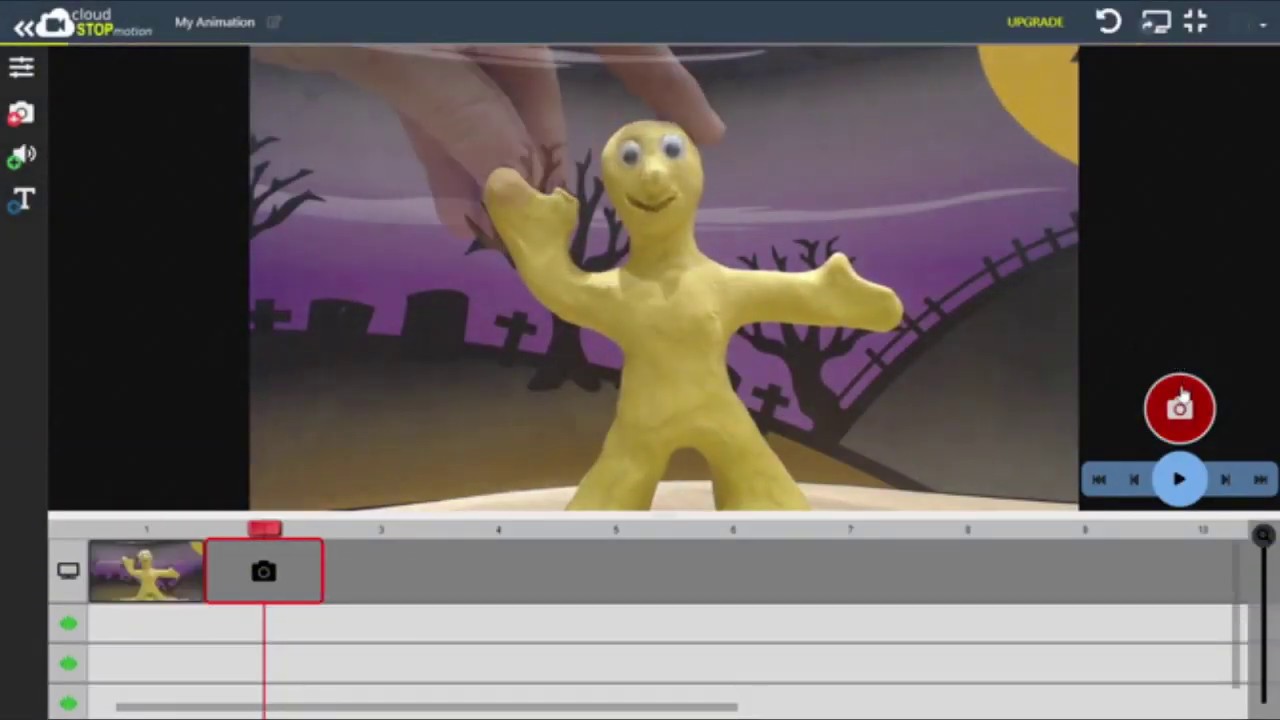Image resolution: width=1280 pixels, height=720 pixels.
Task: Click frame number 3 on the ruler
Action: 381,530
